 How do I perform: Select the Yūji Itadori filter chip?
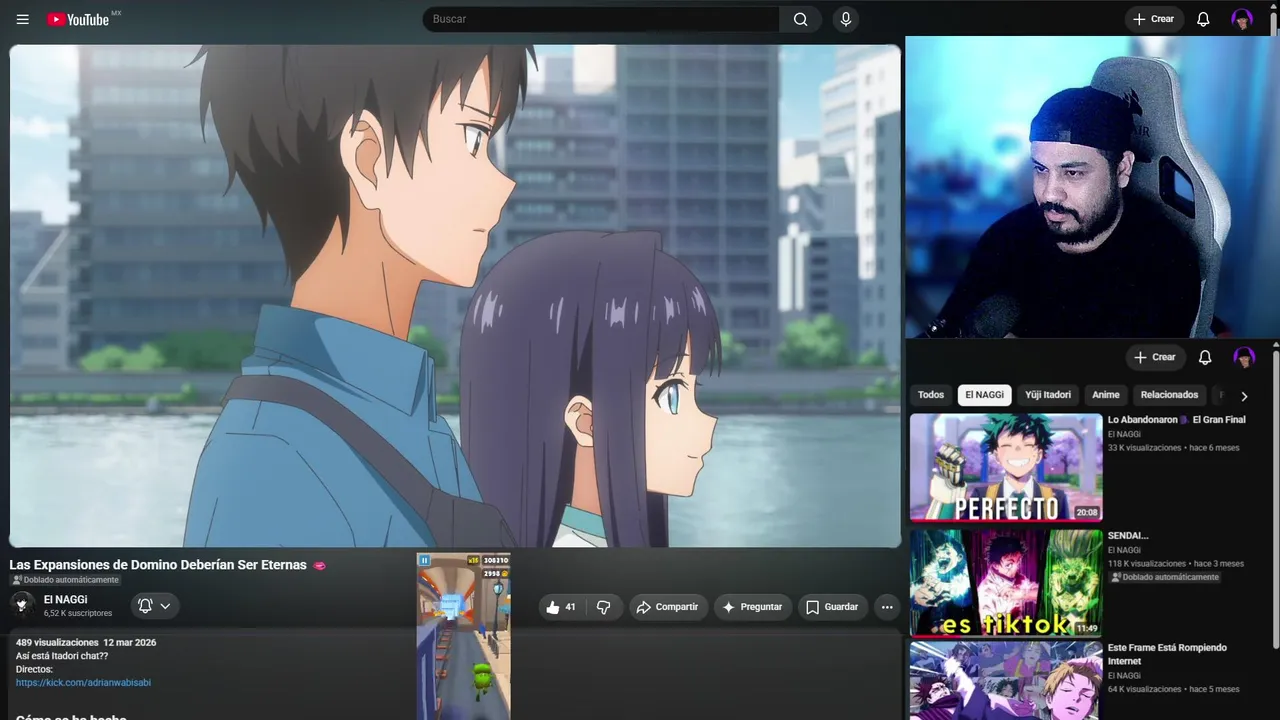coord(1048,395)
